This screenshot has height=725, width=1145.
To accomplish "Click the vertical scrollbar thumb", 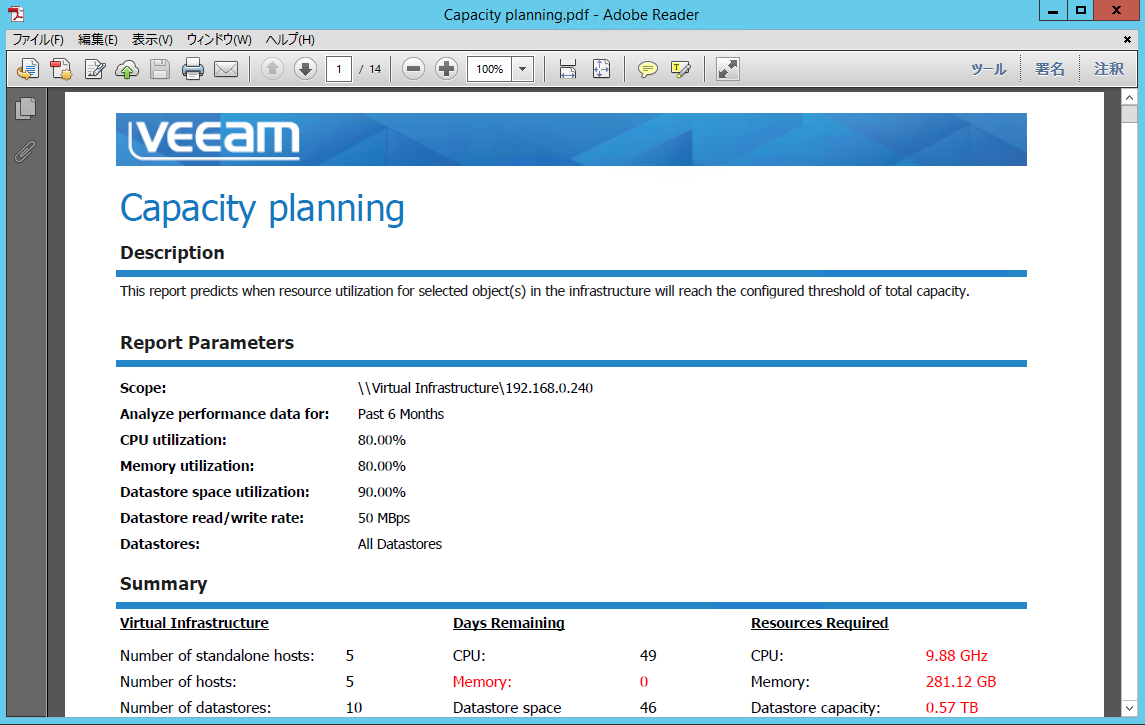I will click(x=1130, y=114).
